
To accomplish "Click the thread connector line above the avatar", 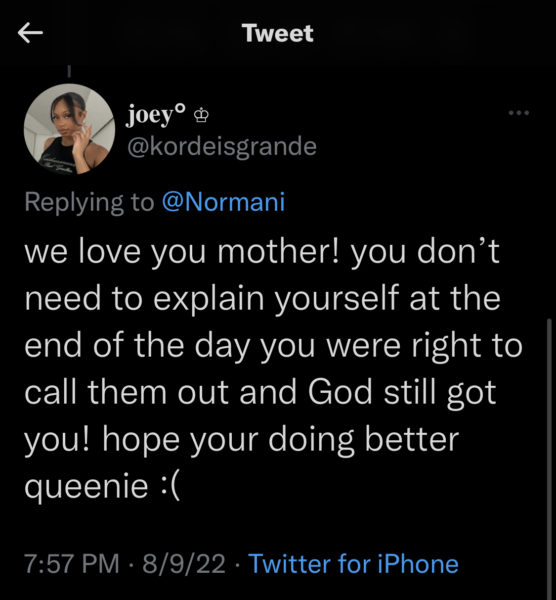I will point(69,71).
